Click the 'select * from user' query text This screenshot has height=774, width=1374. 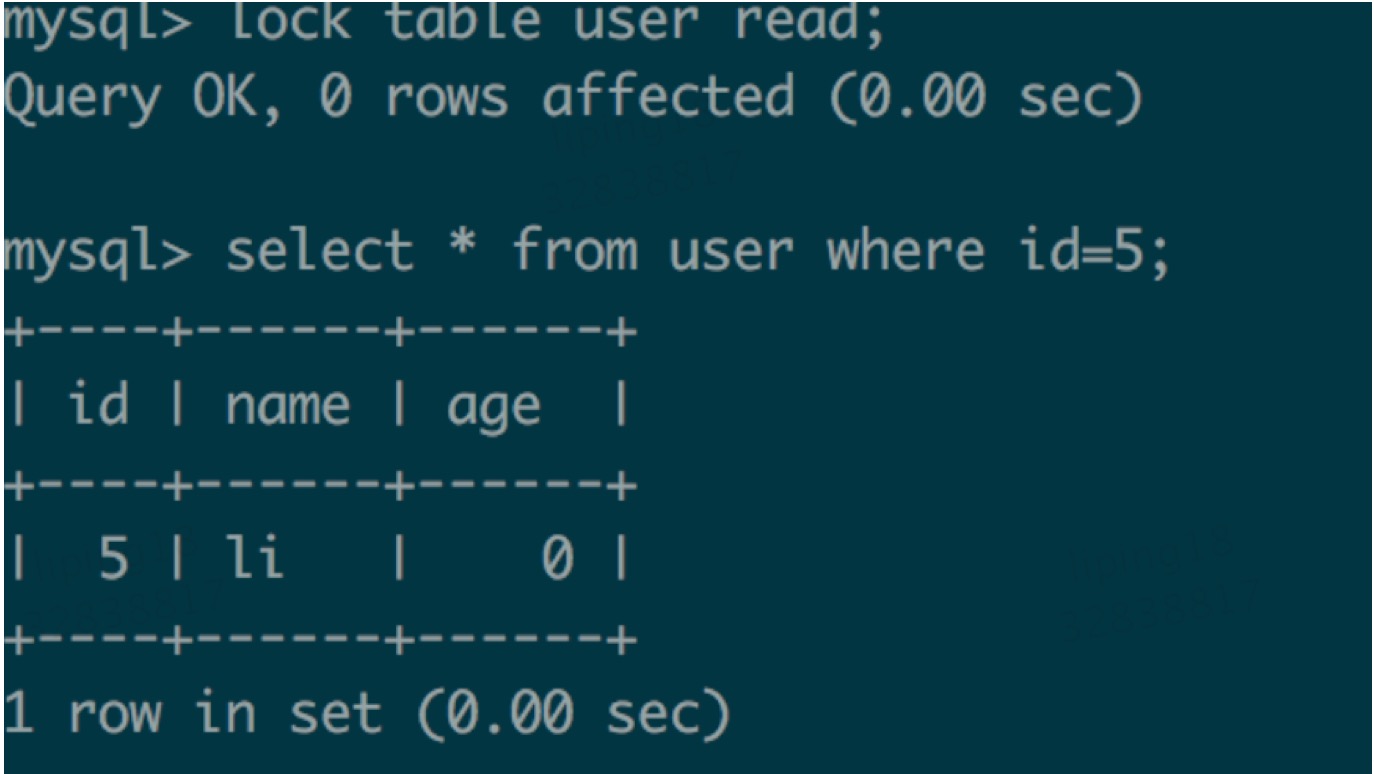coord(510,250)
